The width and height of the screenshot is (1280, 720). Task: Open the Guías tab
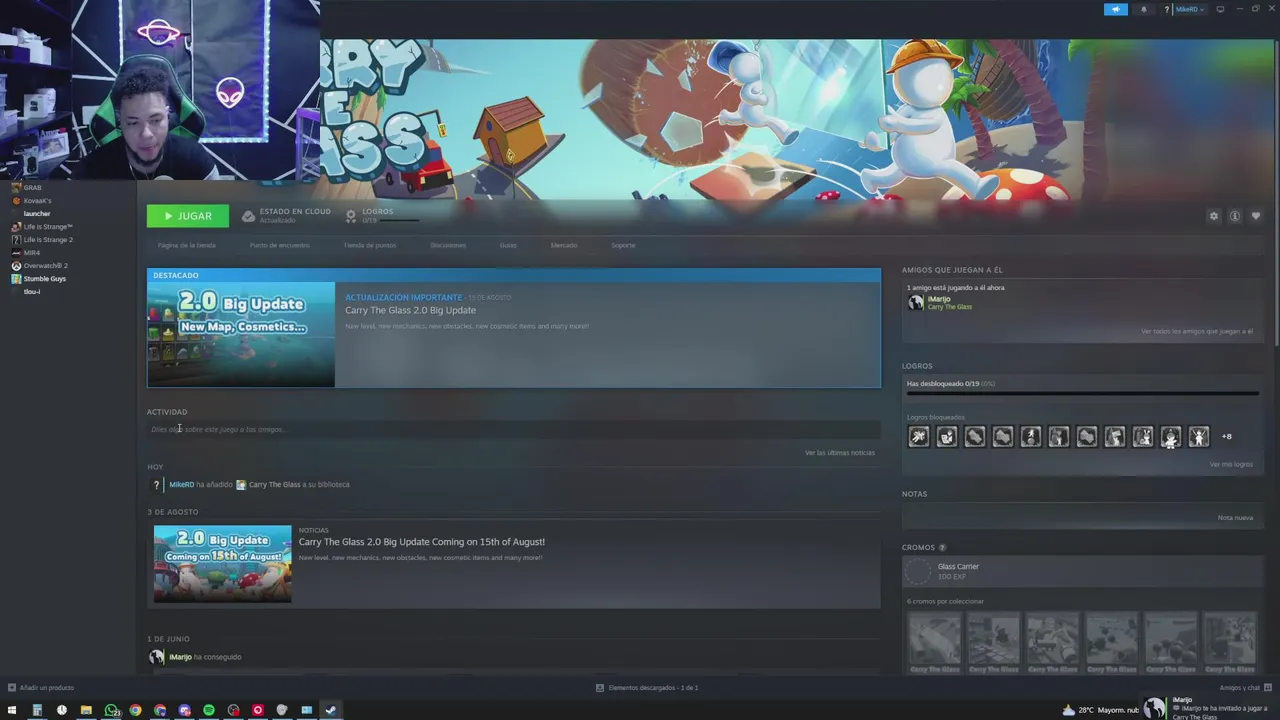coord(508,245)
